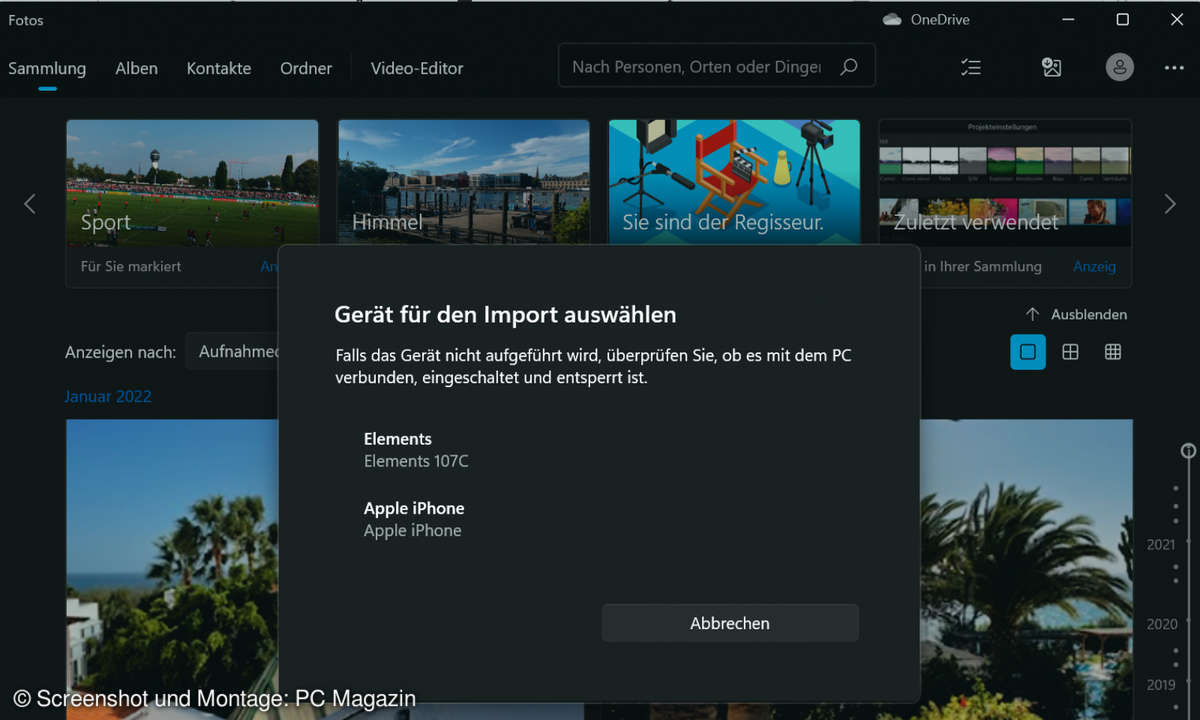Jump to 2020 on timeline scrollbar
Viewport: 1200px width, 720px height.
click(x=1162, y=624)
